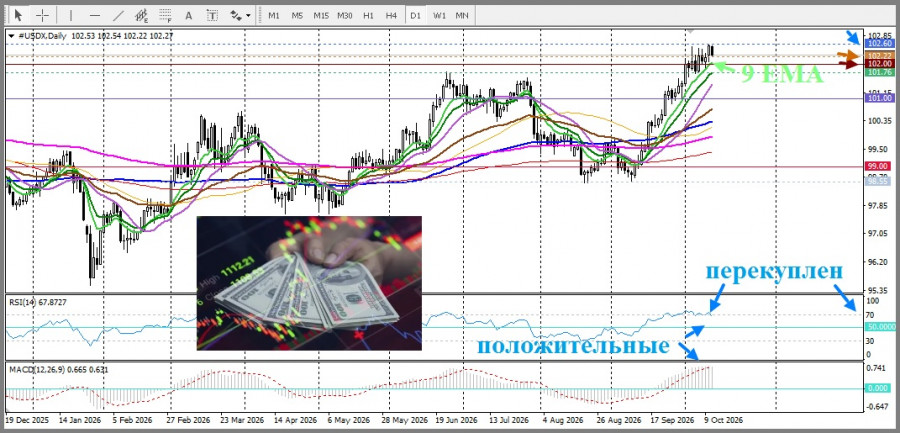Select the Text Label tool (T)
The width and height of the screenshot is (900, 433).
coord(212,16)
